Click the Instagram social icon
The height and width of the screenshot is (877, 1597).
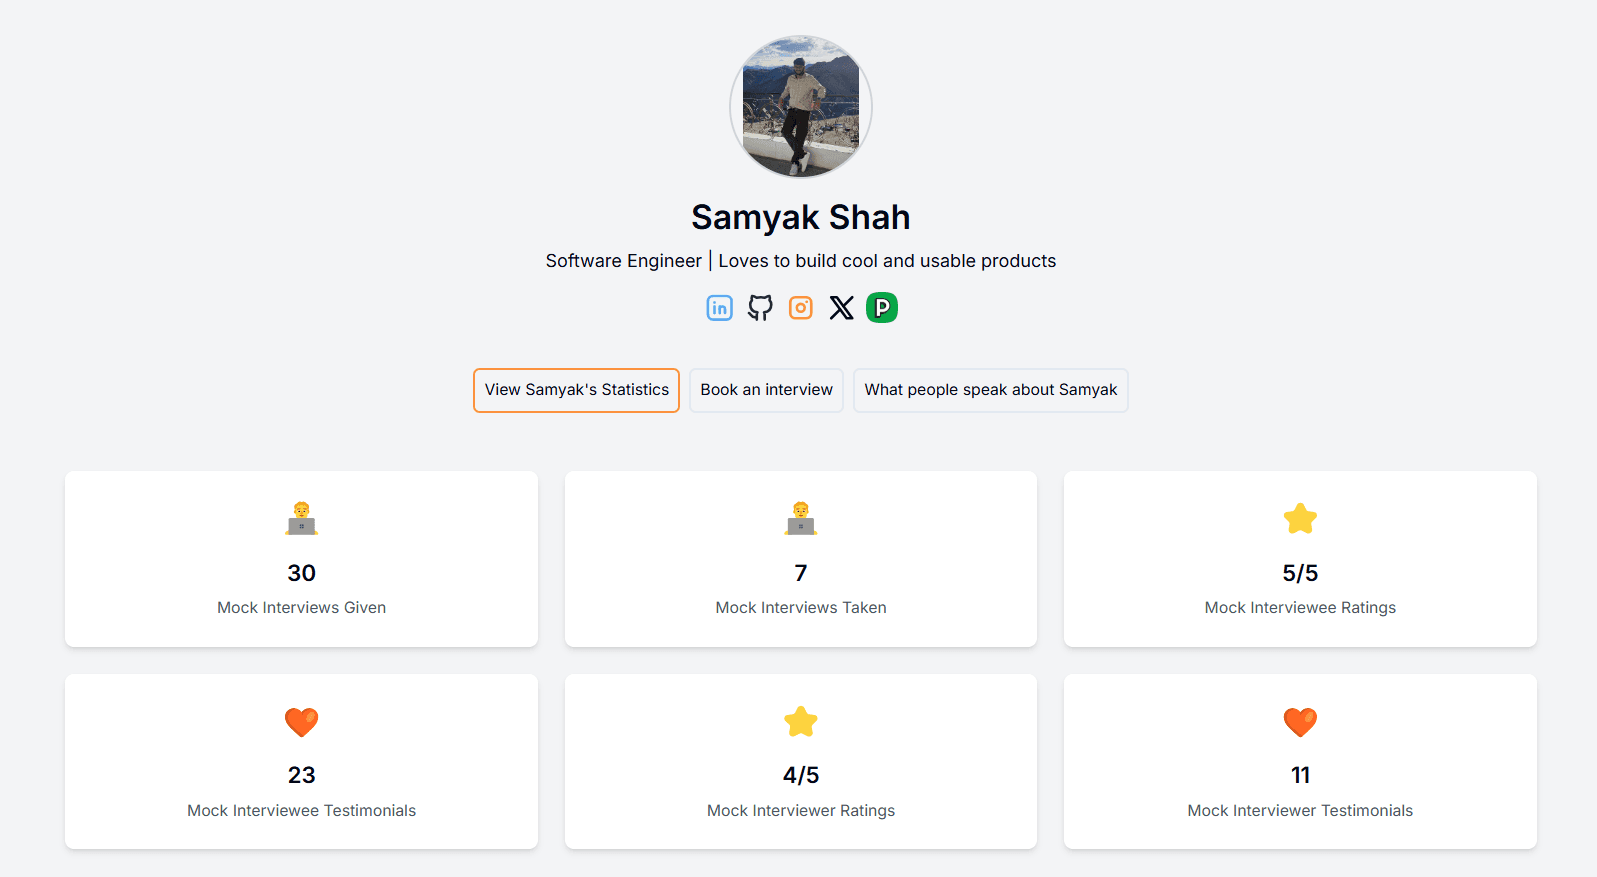coord(801,308)
